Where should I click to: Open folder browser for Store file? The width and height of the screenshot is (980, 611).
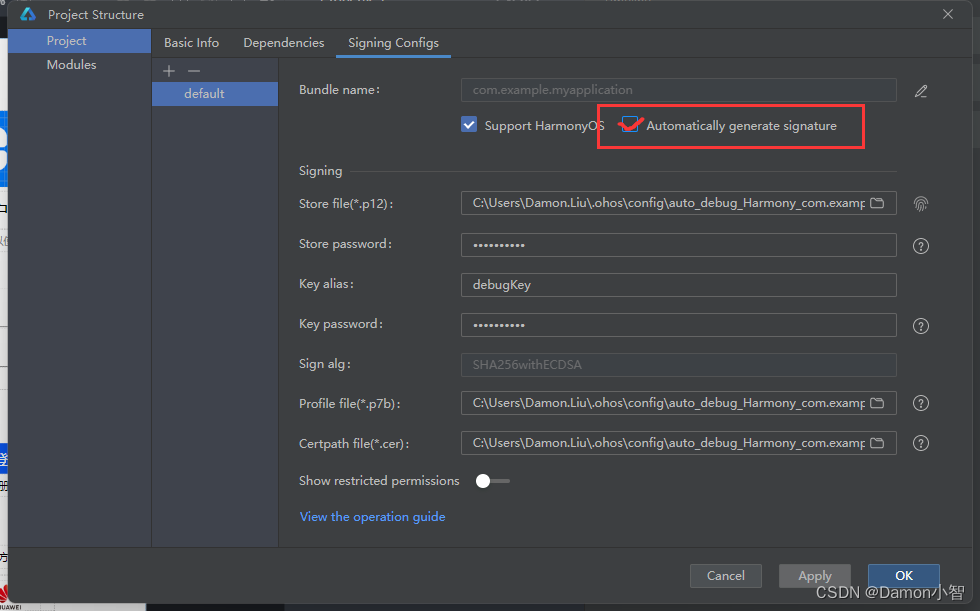pyautogui.click(x=878, y=203)
